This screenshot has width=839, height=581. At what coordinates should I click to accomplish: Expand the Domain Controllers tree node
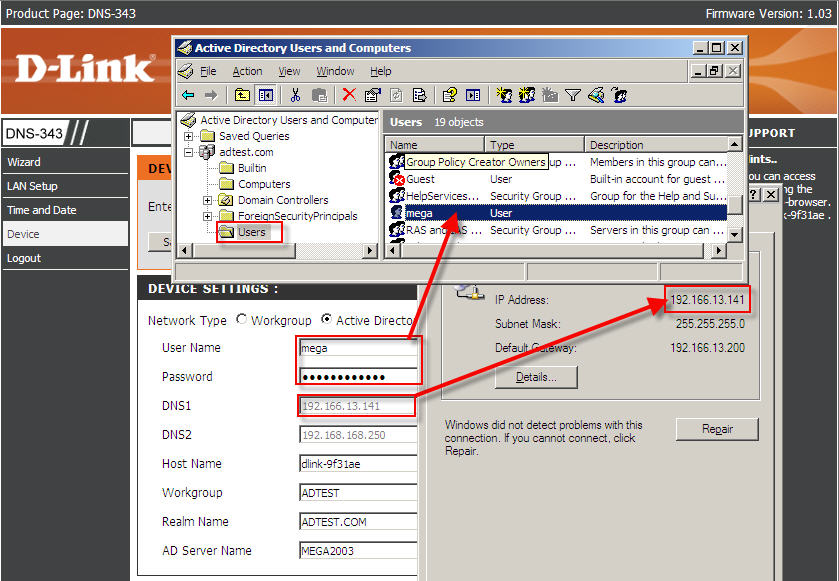tap(208, 200)
